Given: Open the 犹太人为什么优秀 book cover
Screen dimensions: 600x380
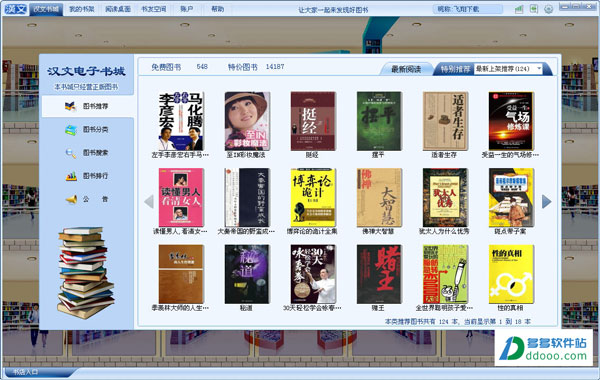Looking at the screenshot, I should 445,197.
